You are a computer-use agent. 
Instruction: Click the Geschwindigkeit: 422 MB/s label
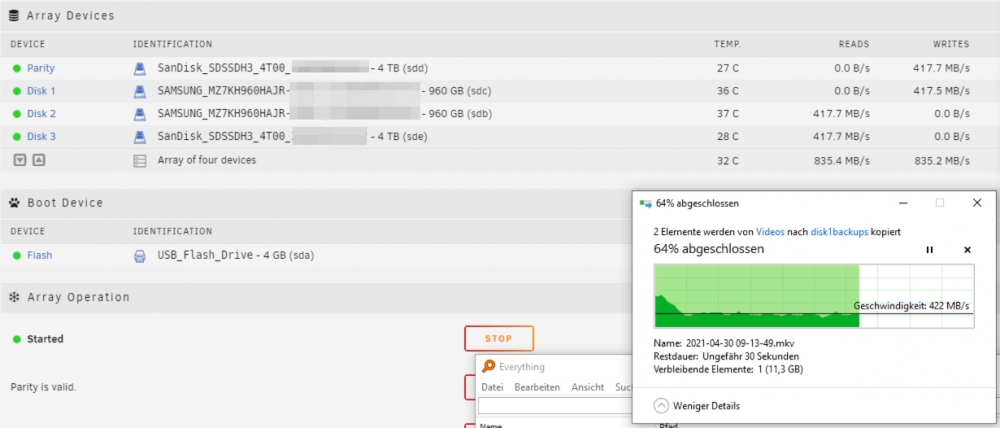911,306
